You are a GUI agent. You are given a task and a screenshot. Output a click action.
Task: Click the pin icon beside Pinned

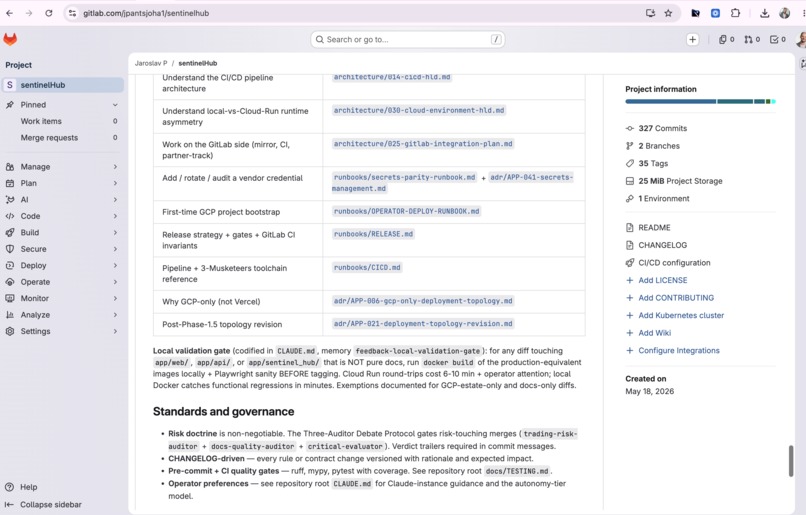(x=10, y=104)
